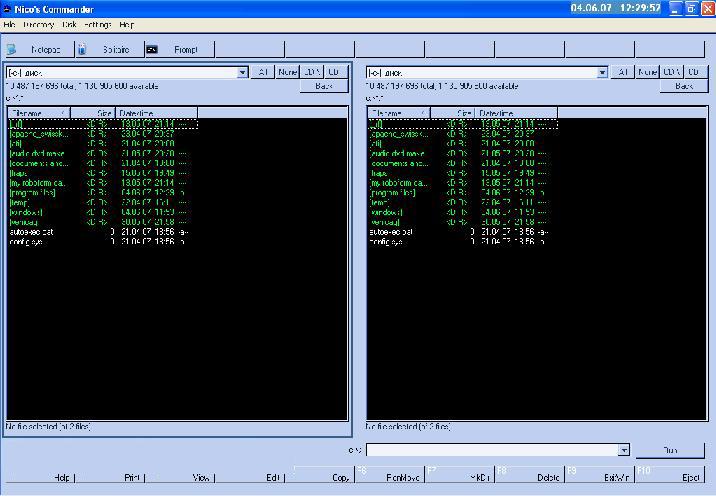Expand the command line history dropdown
This screenshot has width=716, height=496.
624,450
